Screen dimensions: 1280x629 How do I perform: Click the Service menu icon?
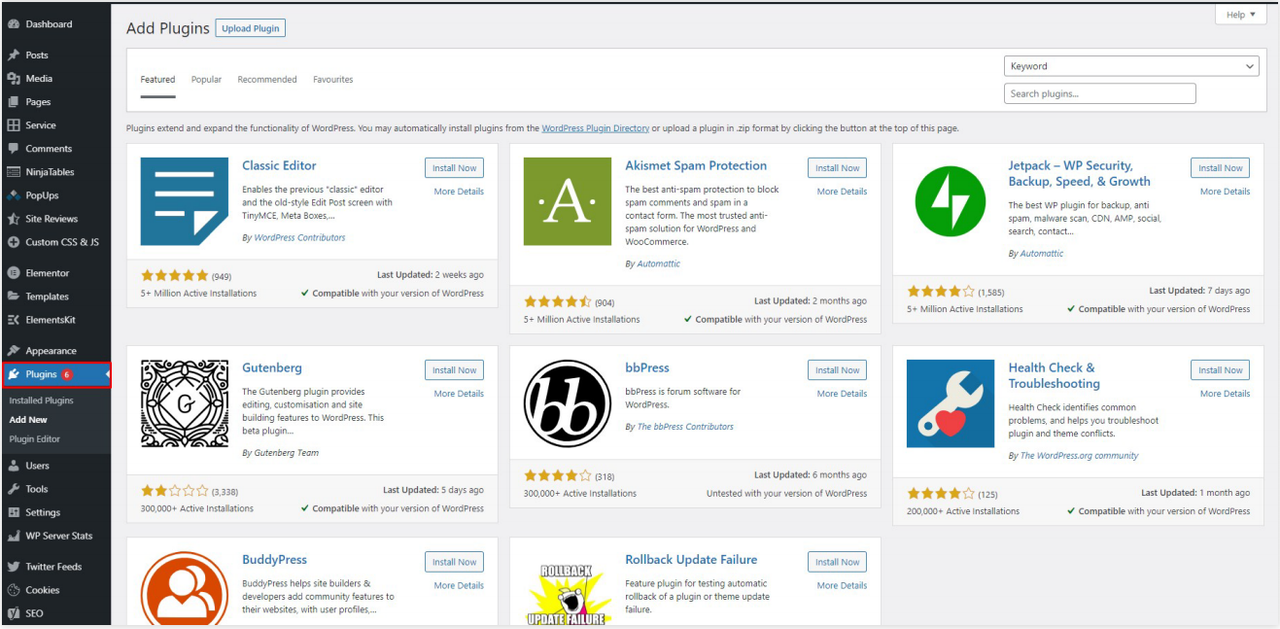click(13, 125)
